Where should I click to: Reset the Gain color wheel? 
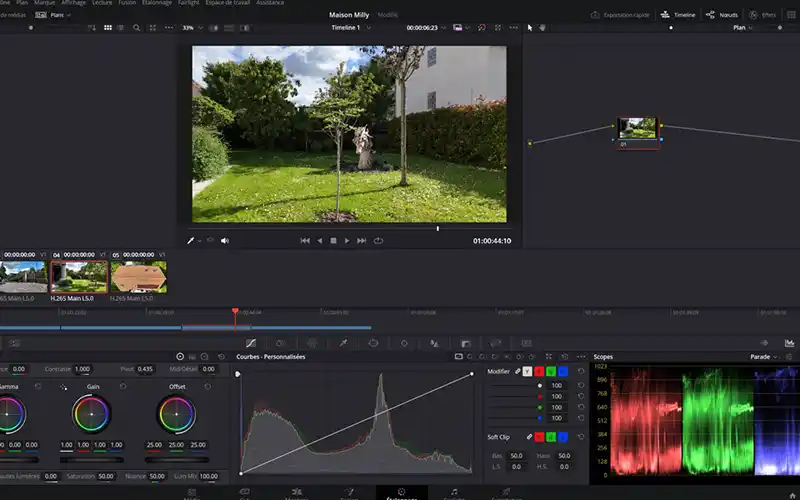click(x=123, y=387)
